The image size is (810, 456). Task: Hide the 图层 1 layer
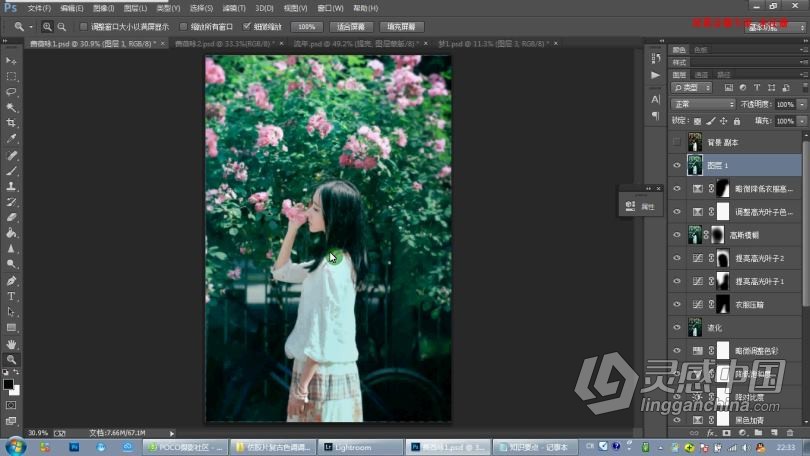(677, 165)
